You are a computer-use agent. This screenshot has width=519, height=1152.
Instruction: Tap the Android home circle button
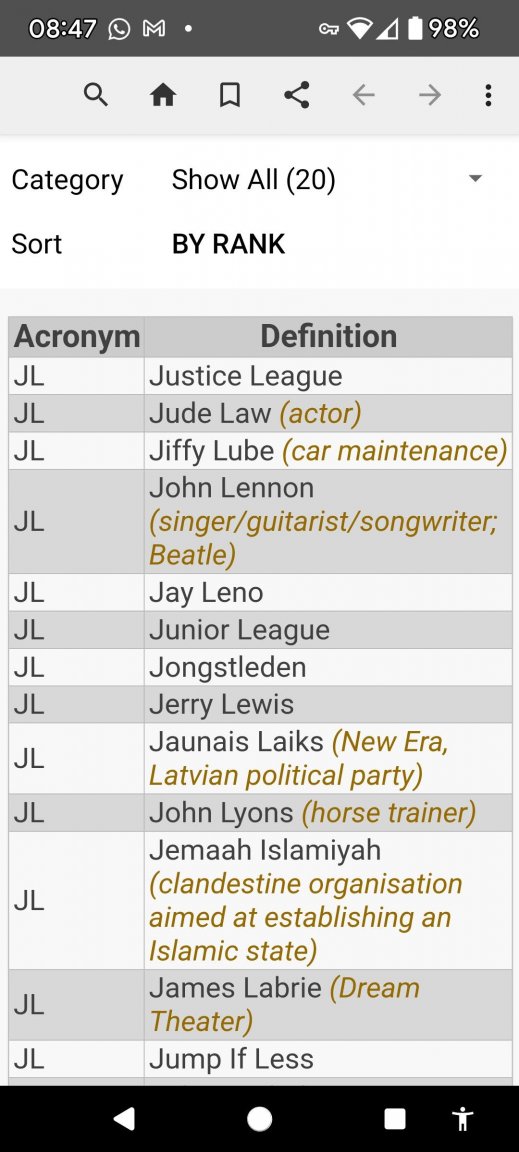click(260, 1118)
